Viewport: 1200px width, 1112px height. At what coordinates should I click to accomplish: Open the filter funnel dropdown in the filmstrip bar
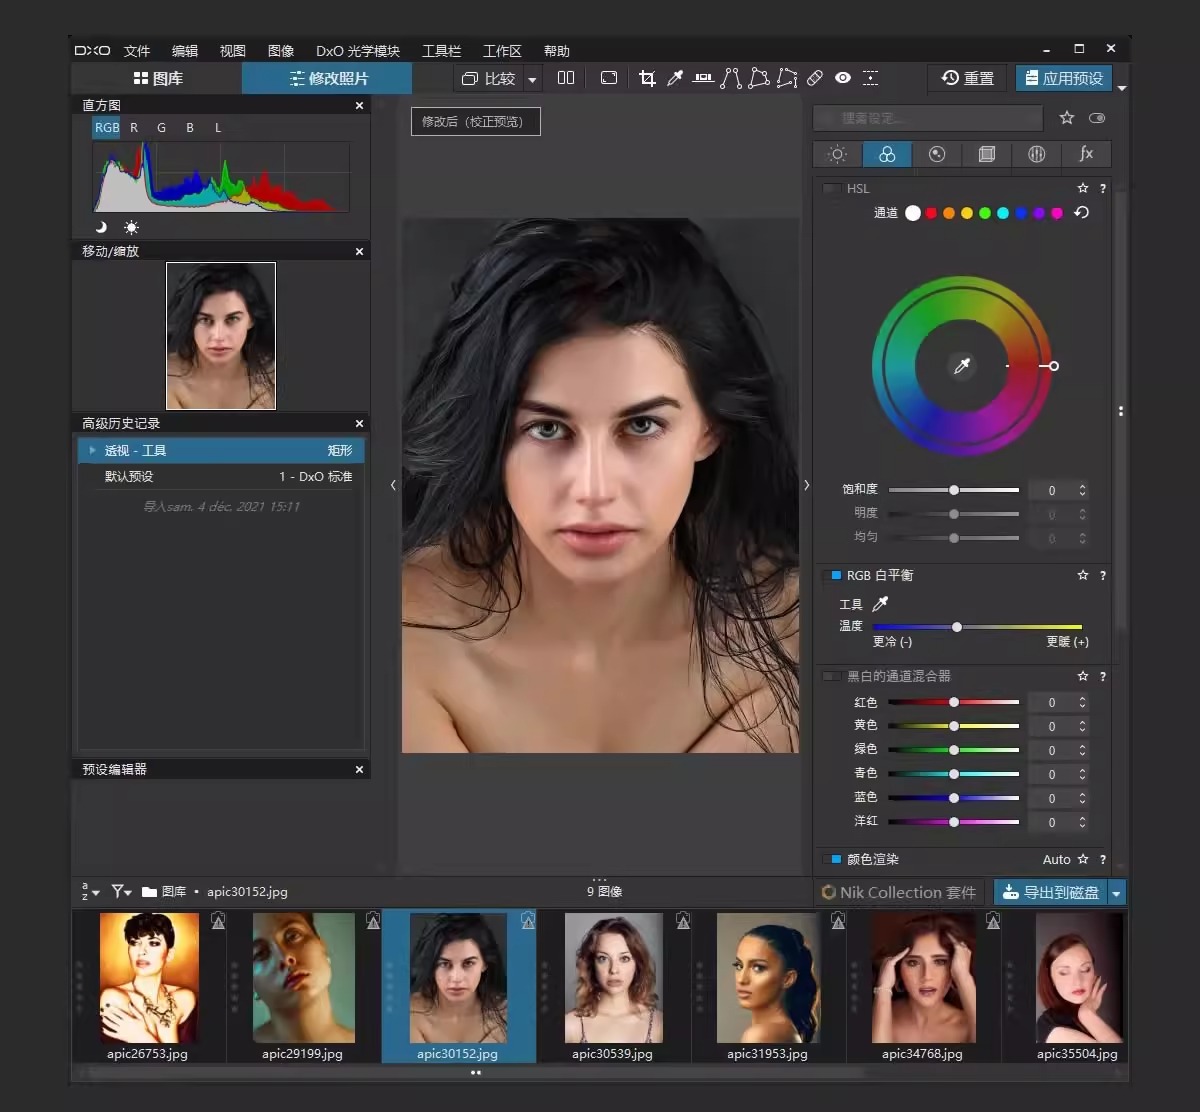120,891
